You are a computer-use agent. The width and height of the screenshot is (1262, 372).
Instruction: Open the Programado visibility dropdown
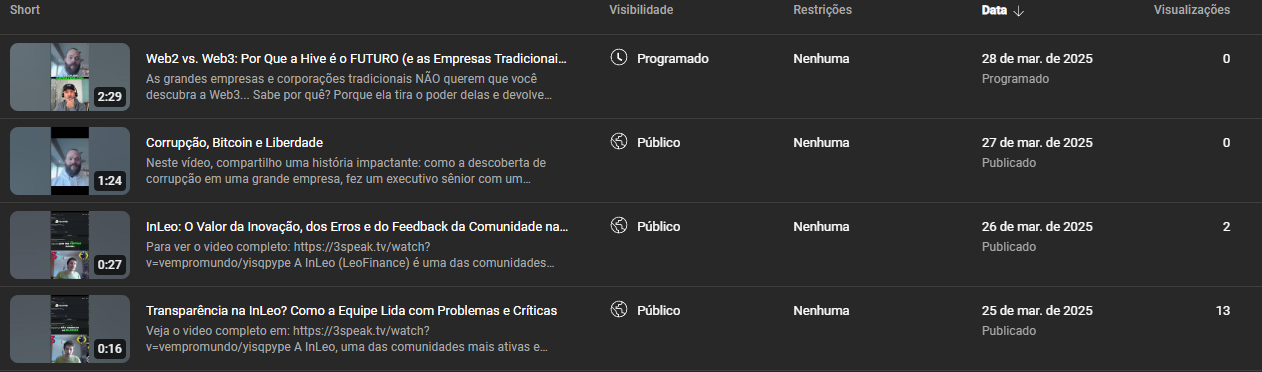click(x=660, y=58)
